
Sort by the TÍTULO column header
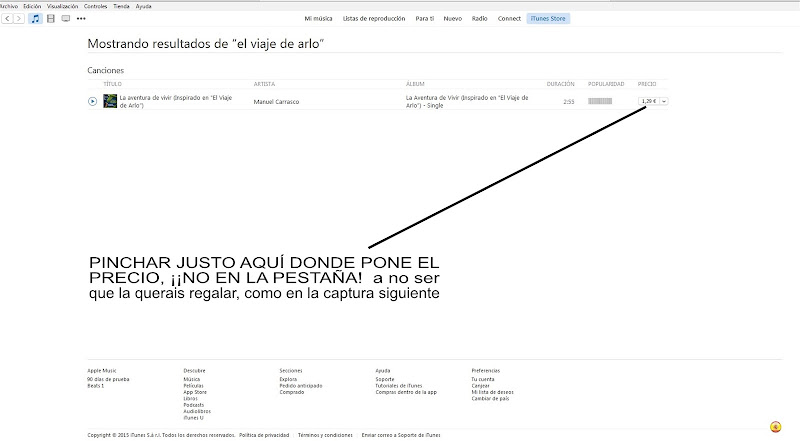tap(113, 84)
